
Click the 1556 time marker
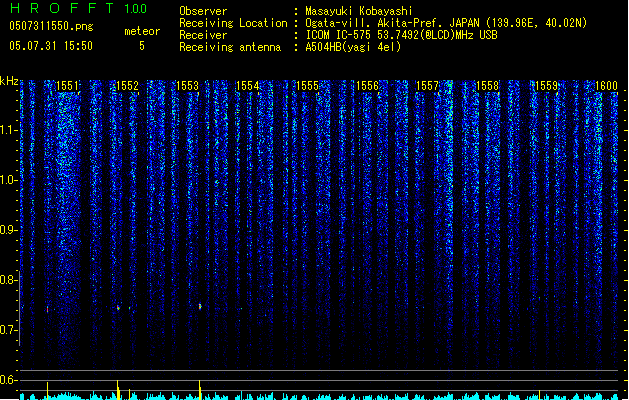(x=367, y=86)
